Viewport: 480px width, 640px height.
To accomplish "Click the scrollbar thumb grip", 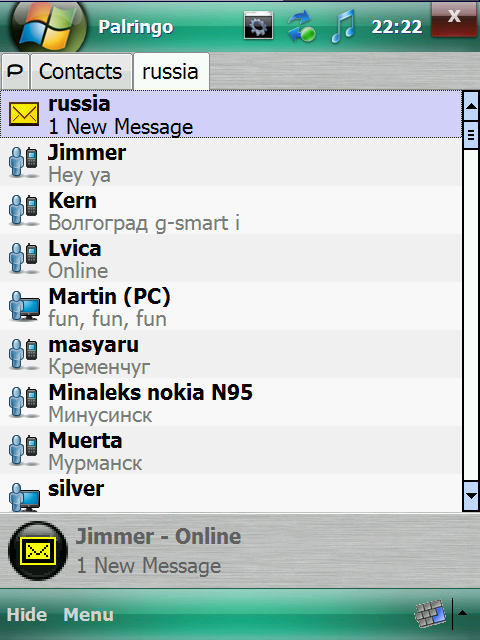I will (471, 135).
